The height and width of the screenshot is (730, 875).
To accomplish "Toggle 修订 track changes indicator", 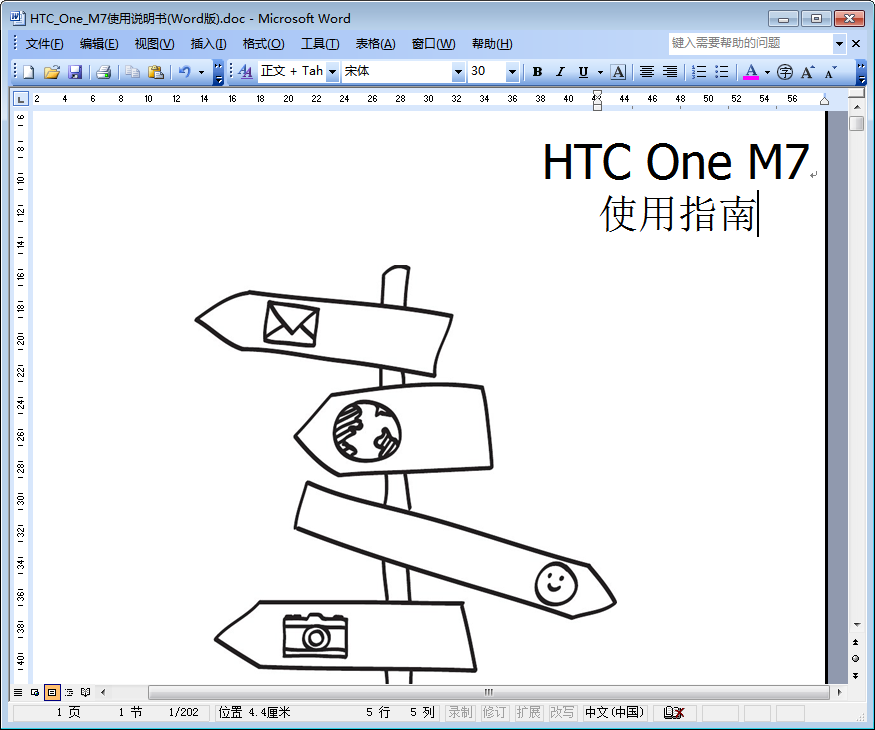I will pos(494,713).
